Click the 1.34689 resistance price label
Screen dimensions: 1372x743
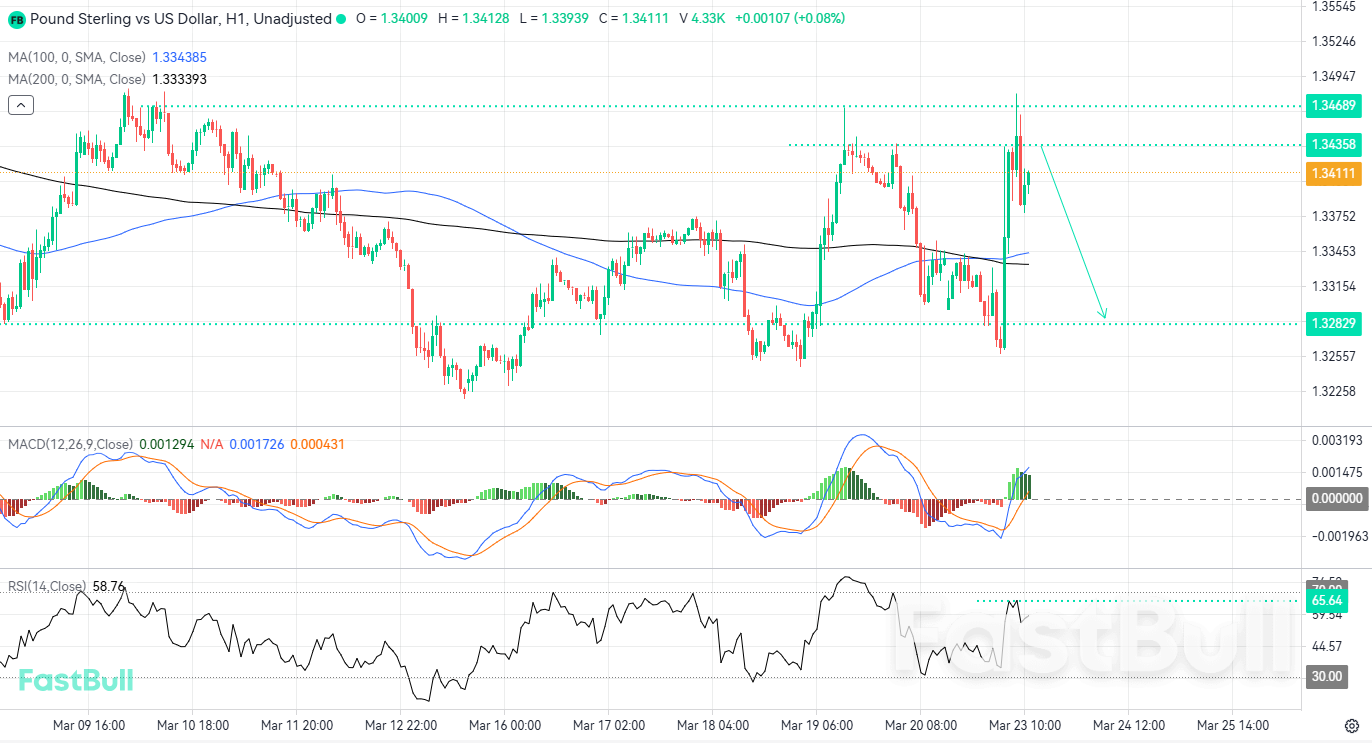[x=1333, y=106]
